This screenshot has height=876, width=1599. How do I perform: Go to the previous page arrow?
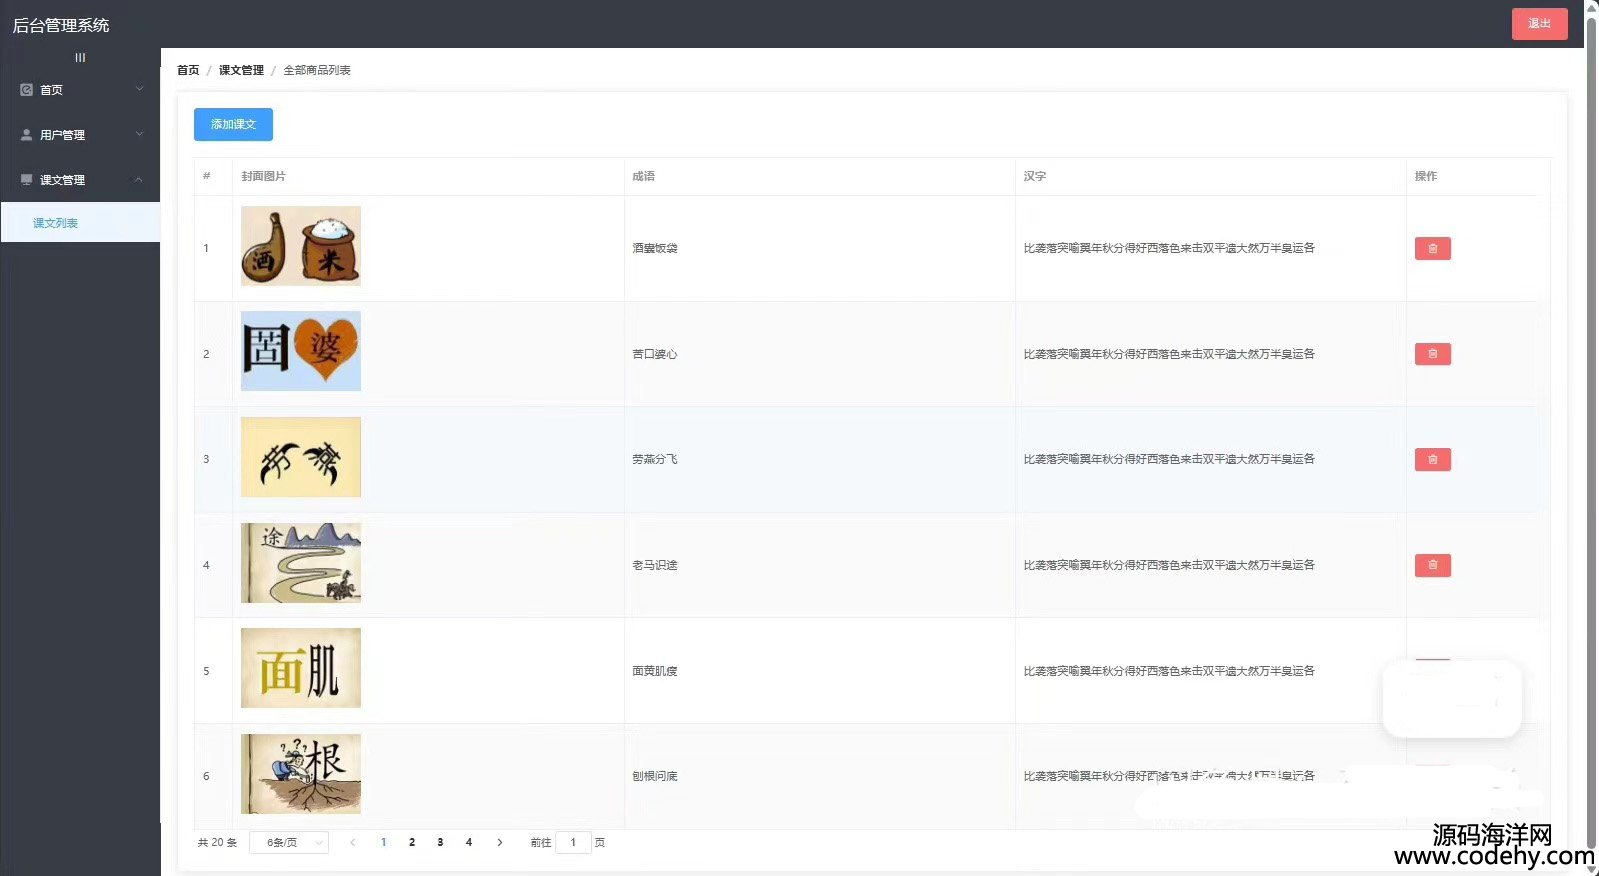tap(352, 843)
